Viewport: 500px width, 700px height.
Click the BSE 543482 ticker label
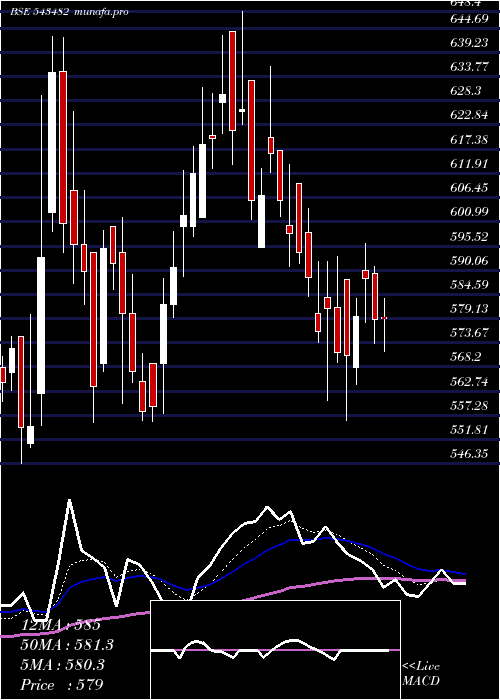[x=40, y=12]
